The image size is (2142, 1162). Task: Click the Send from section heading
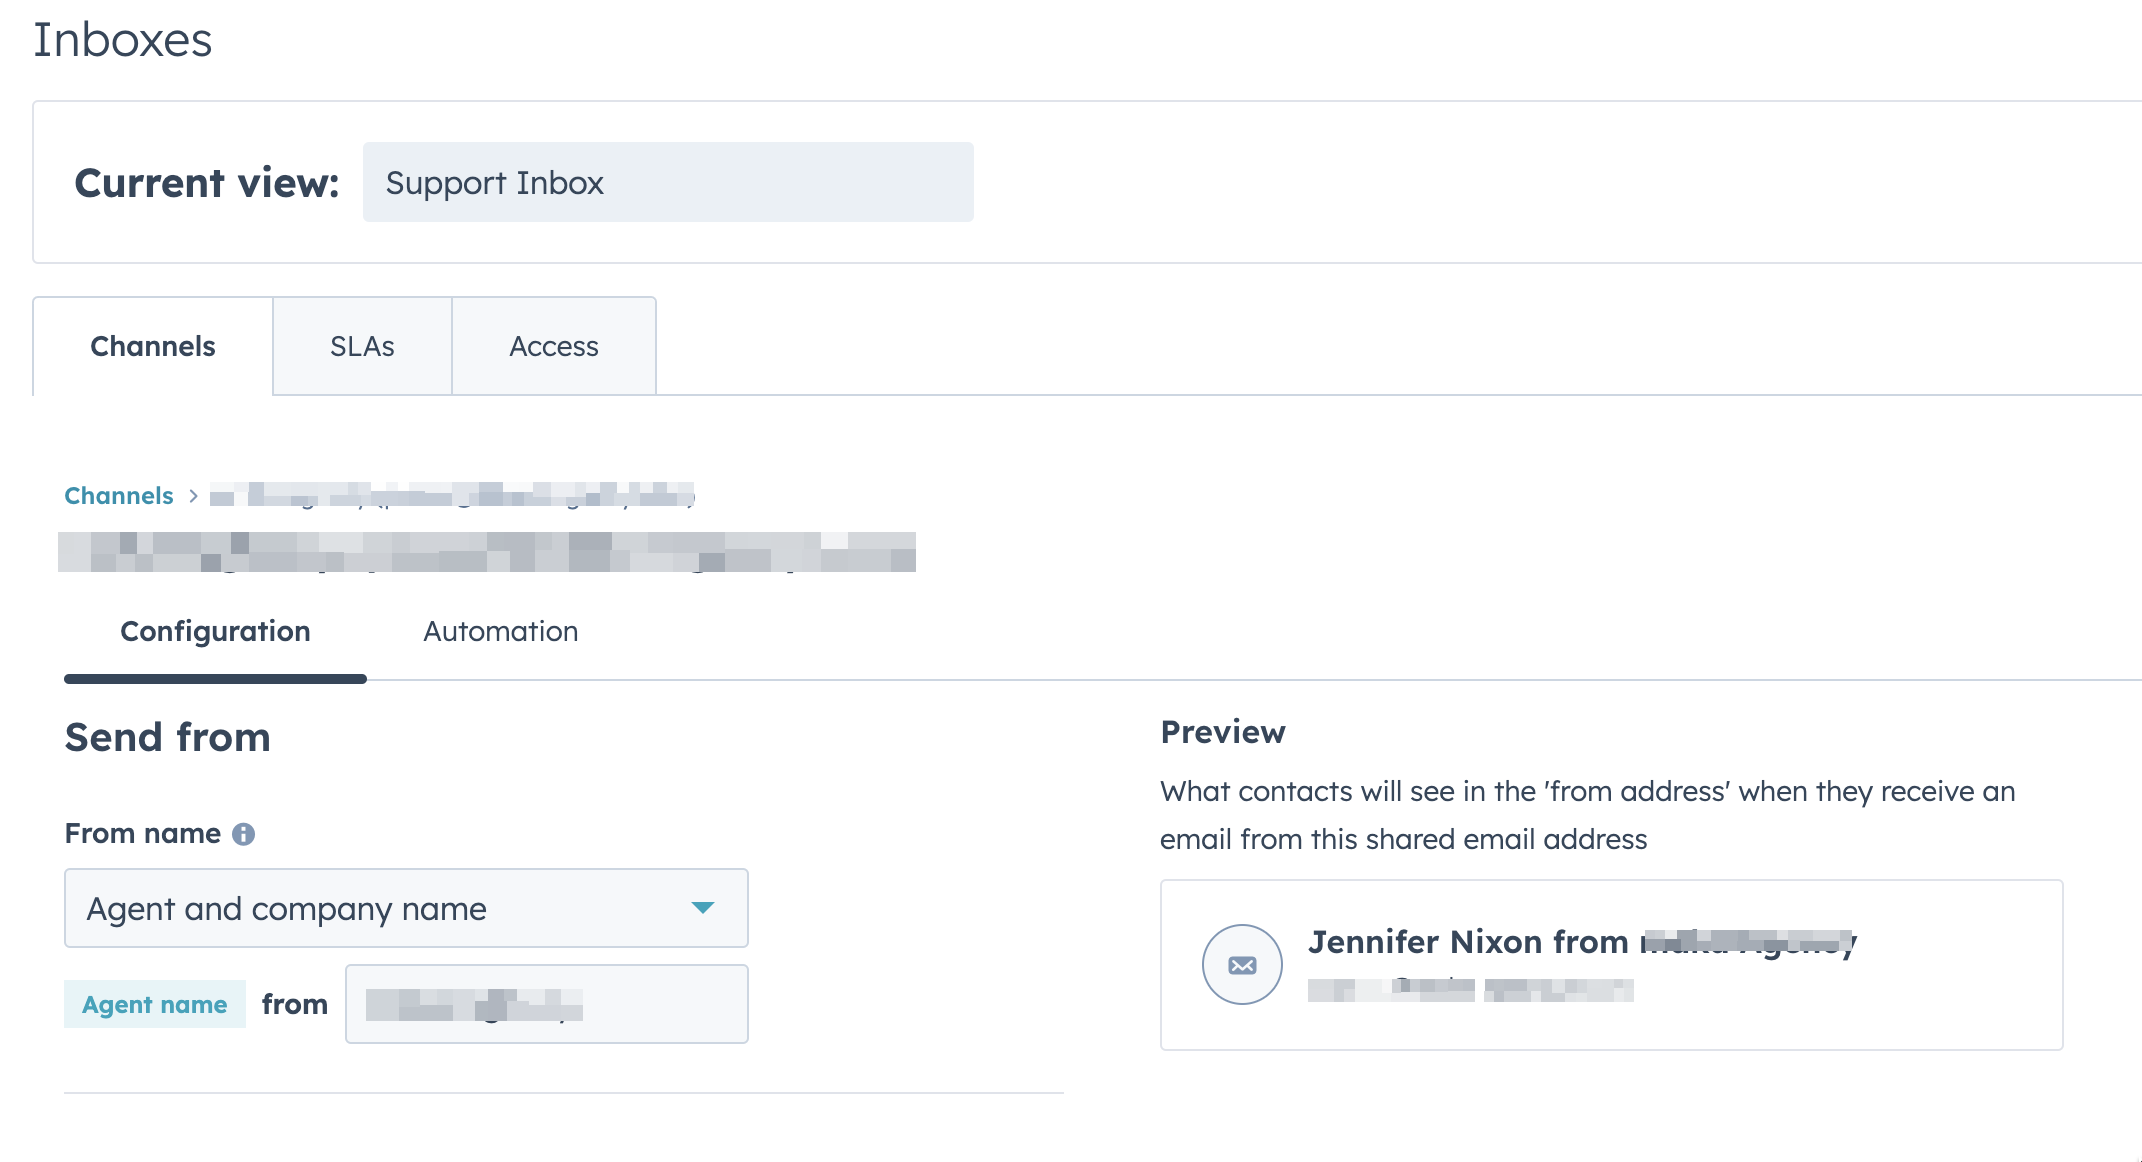[167, 737]
